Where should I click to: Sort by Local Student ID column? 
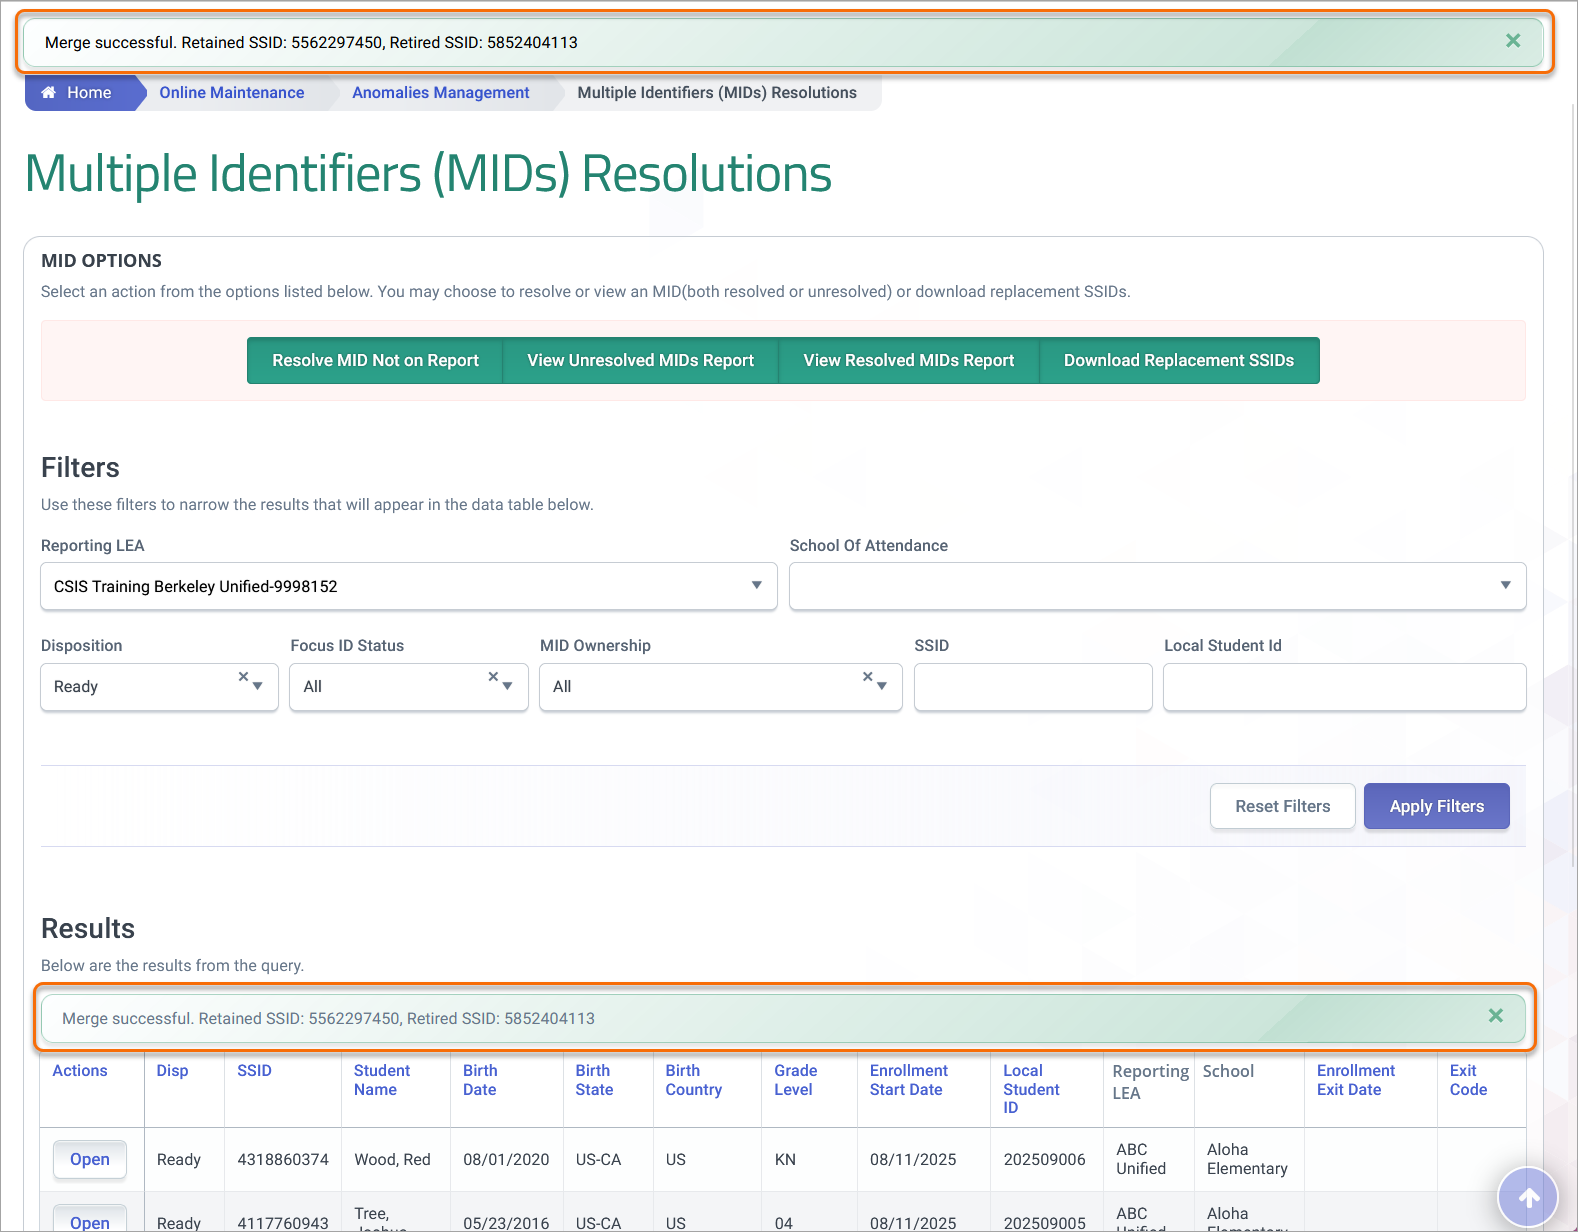point(1031,1089)
